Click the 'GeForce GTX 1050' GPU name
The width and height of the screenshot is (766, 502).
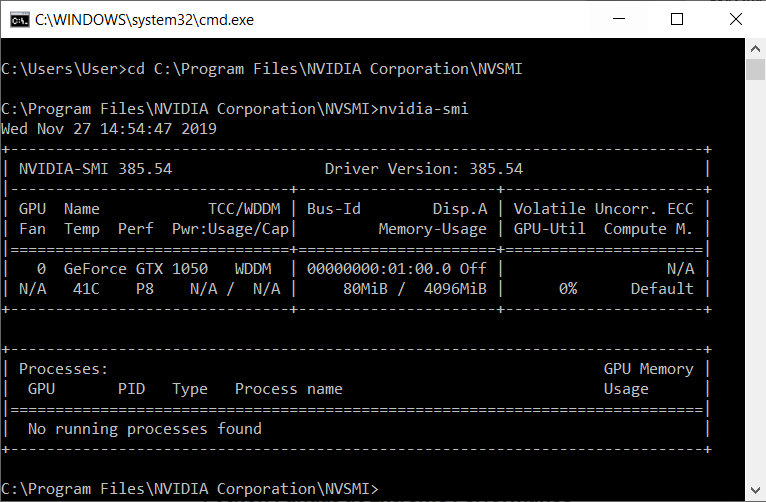[136, 269]
